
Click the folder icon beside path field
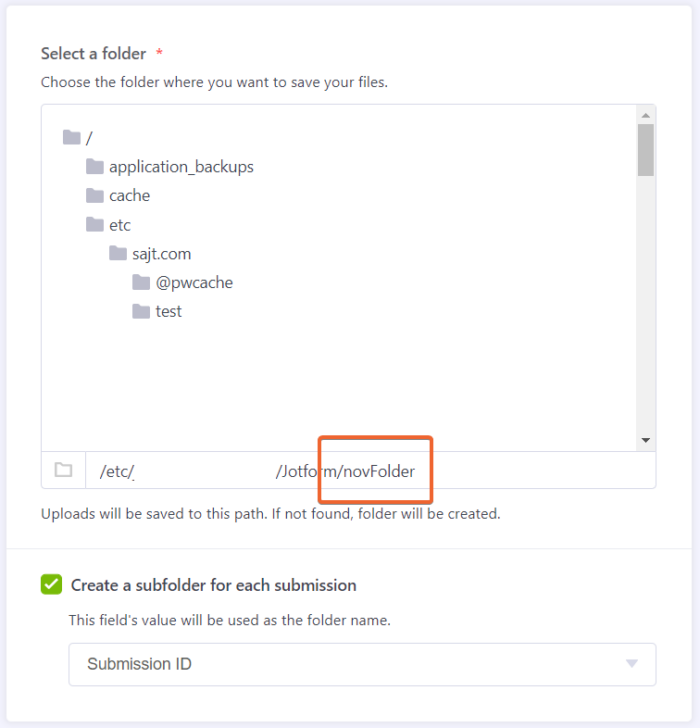pyautogui.click(x=63, y=470)
